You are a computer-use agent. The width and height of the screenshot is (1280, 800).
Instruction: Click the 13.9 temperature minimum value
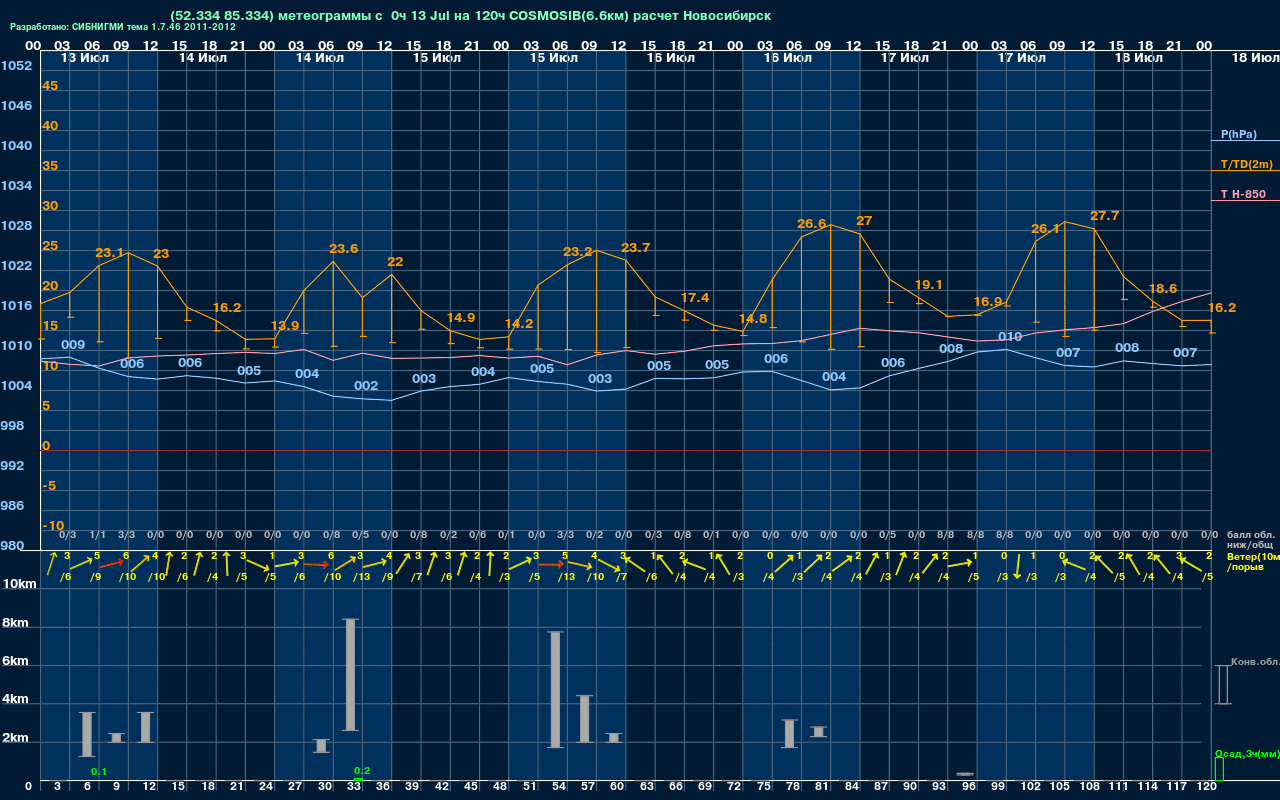[284, 326]
